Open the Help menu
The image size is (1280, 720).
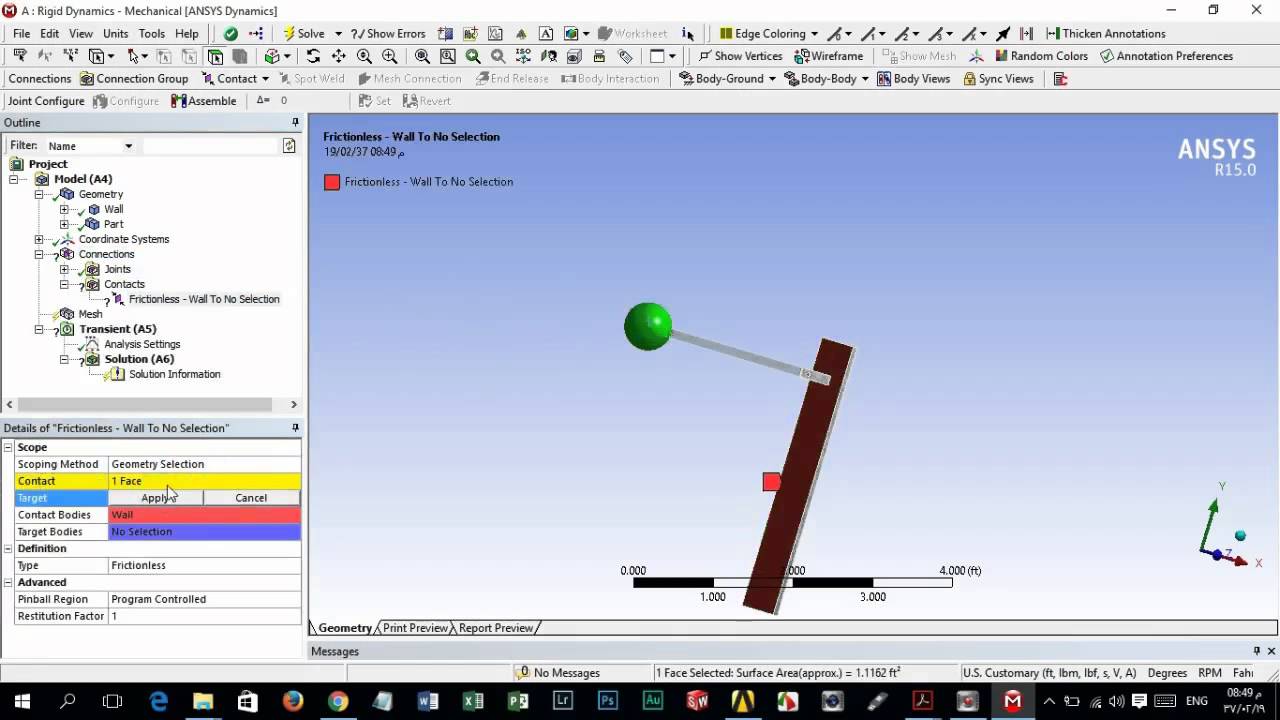click(x=187, y=33)
